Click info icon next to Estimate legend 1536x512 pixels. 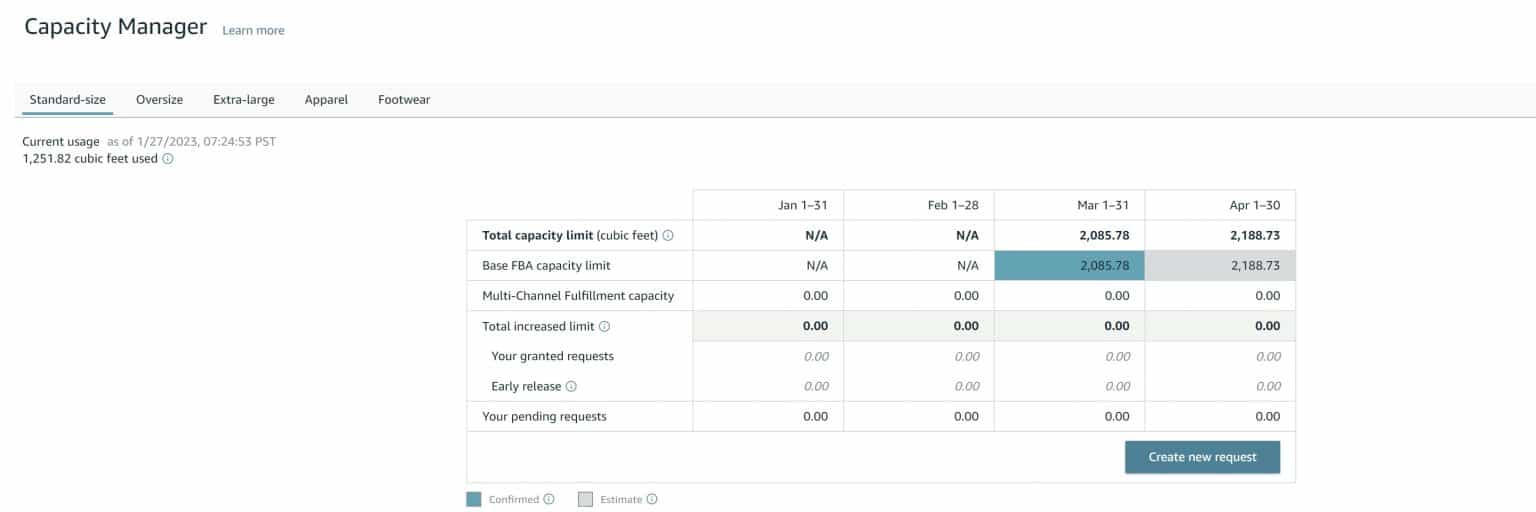[652, 500]
